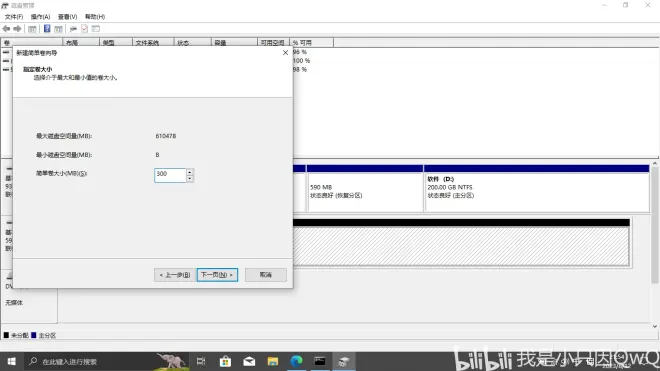Click the Forward arrow toolbar icon
Image resolution: width=660 pixels, height=371 pixels.
pos(17,29)
